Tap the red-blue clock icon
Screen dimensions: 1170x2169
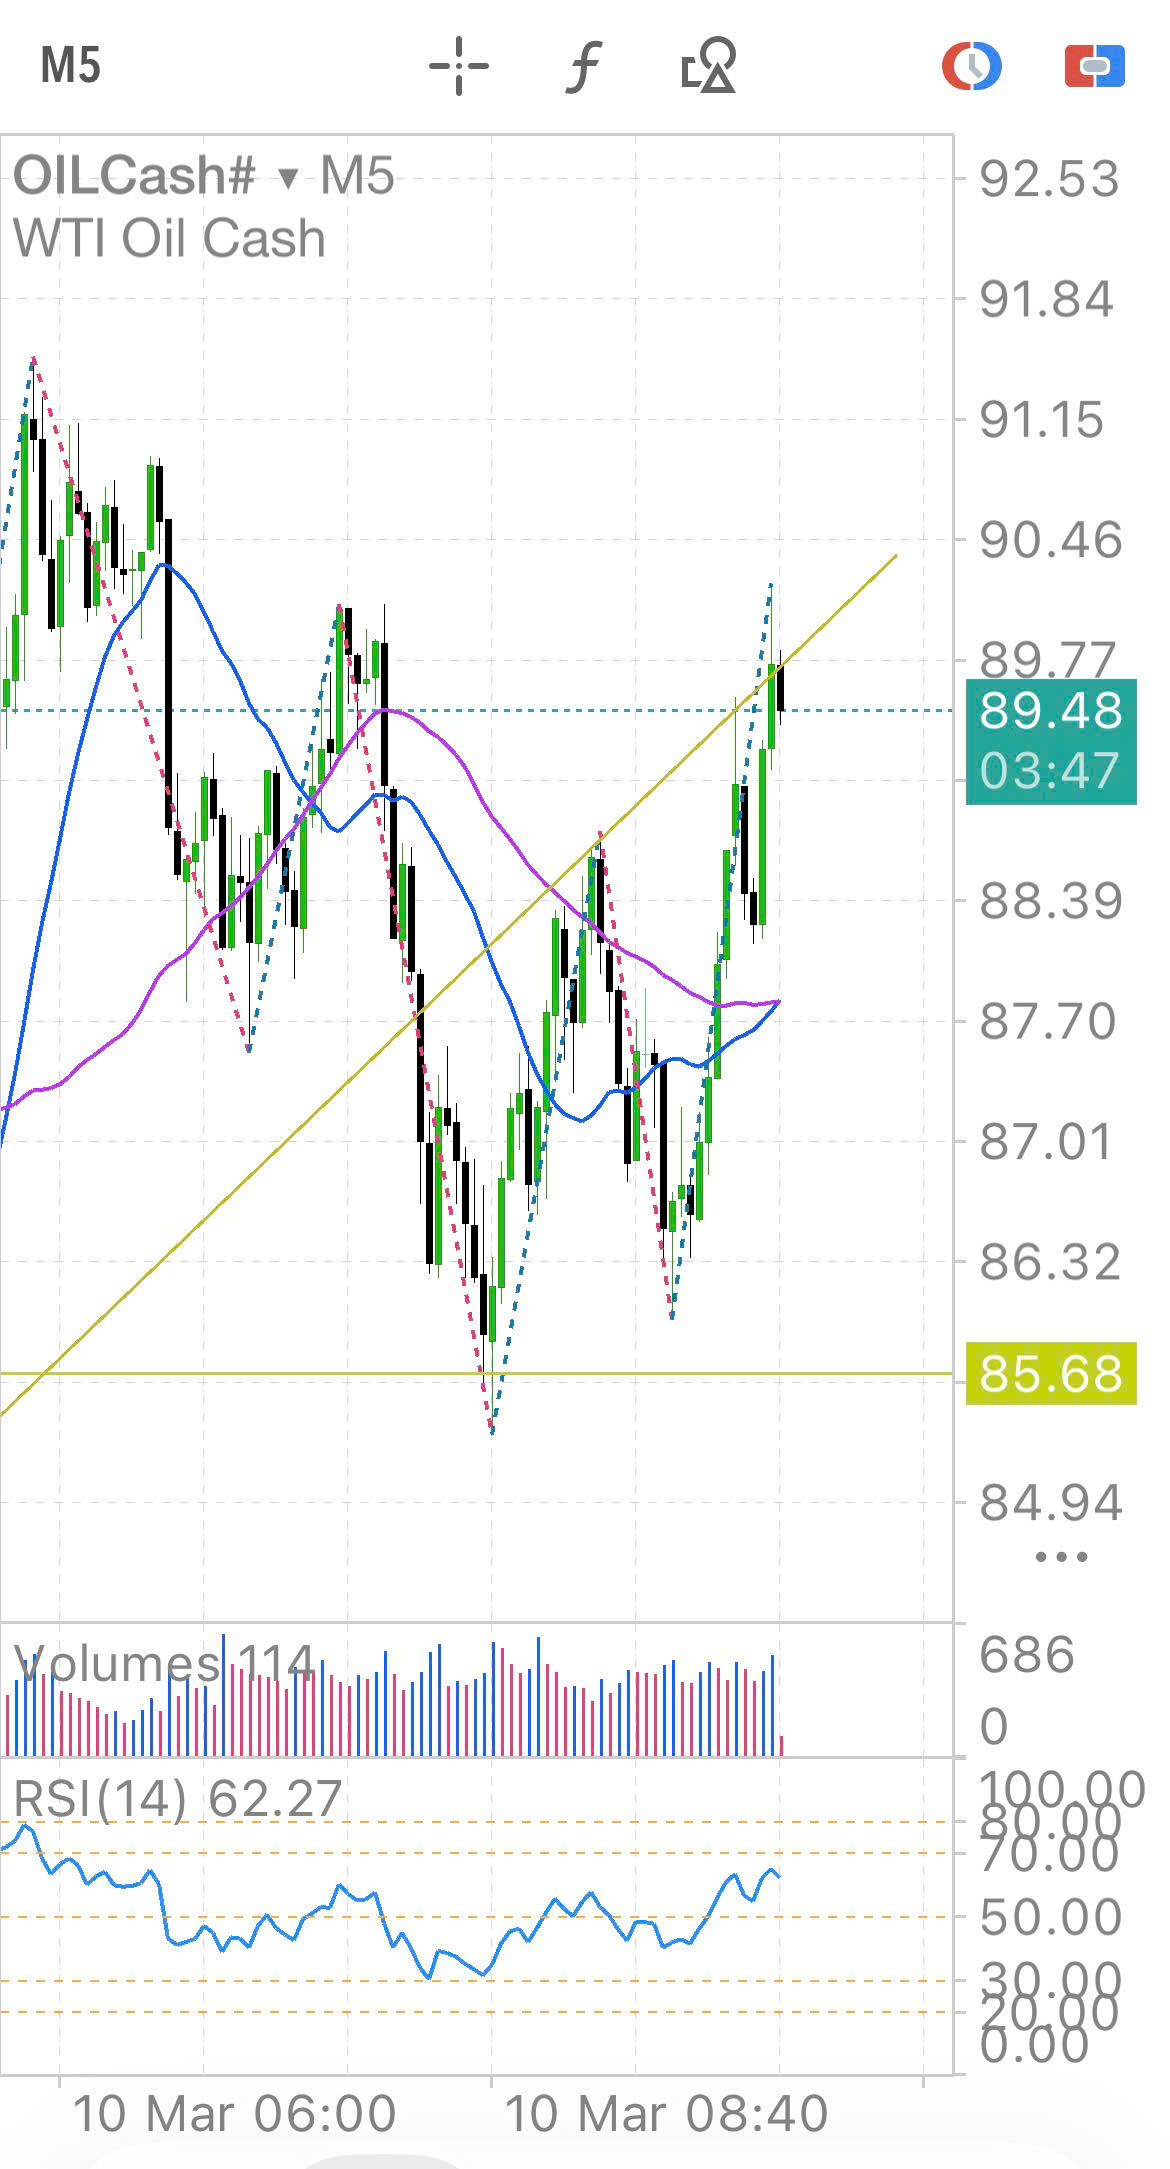pyautogui.click(x=971, y=66)
